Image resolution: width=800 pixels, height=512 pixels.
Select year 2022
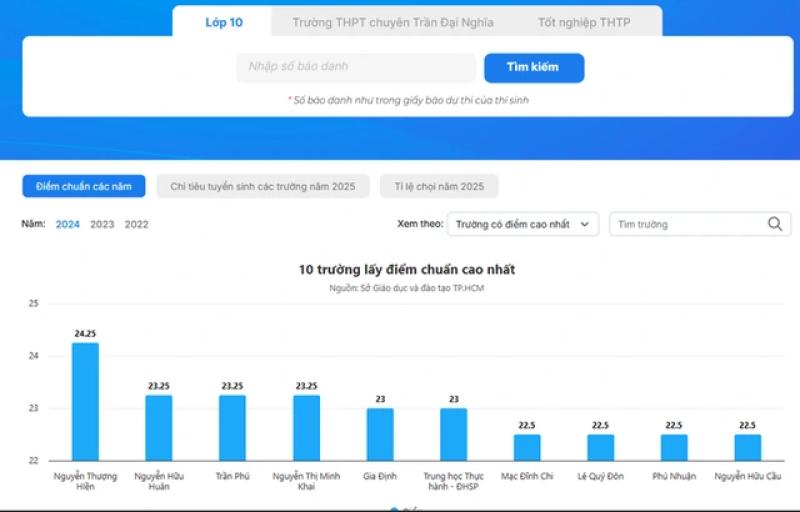(x=136, y=224)
